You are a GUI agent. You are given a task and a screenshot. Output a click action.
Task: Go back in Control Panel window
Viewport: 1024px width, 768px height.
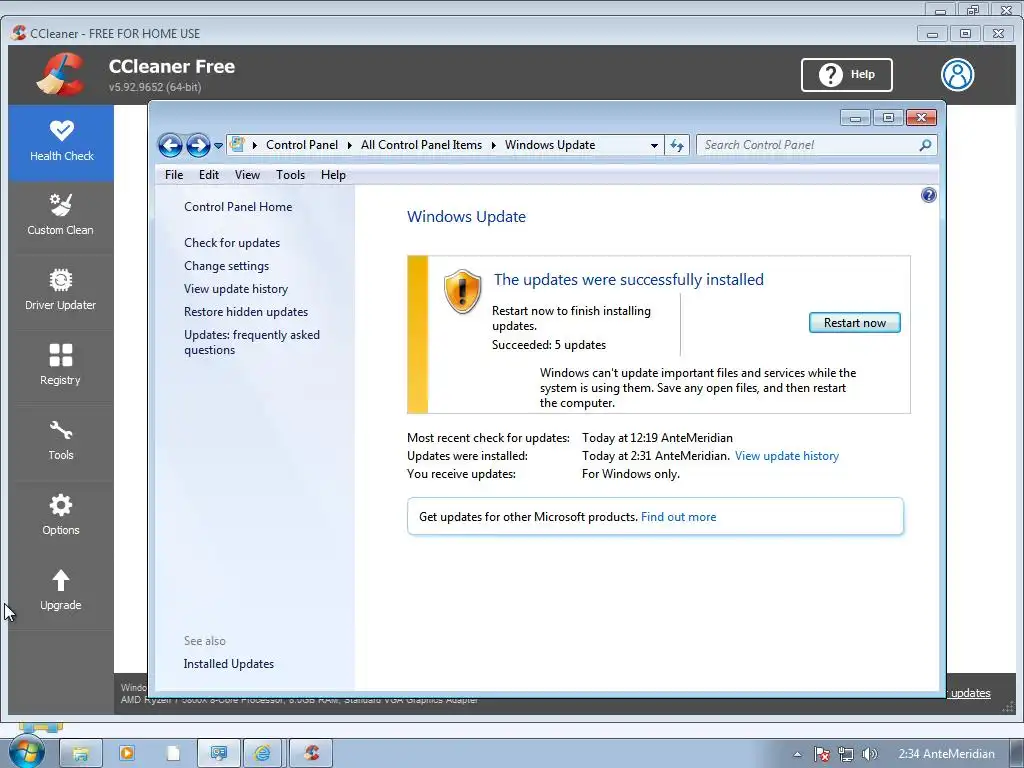tap(170, 145)
